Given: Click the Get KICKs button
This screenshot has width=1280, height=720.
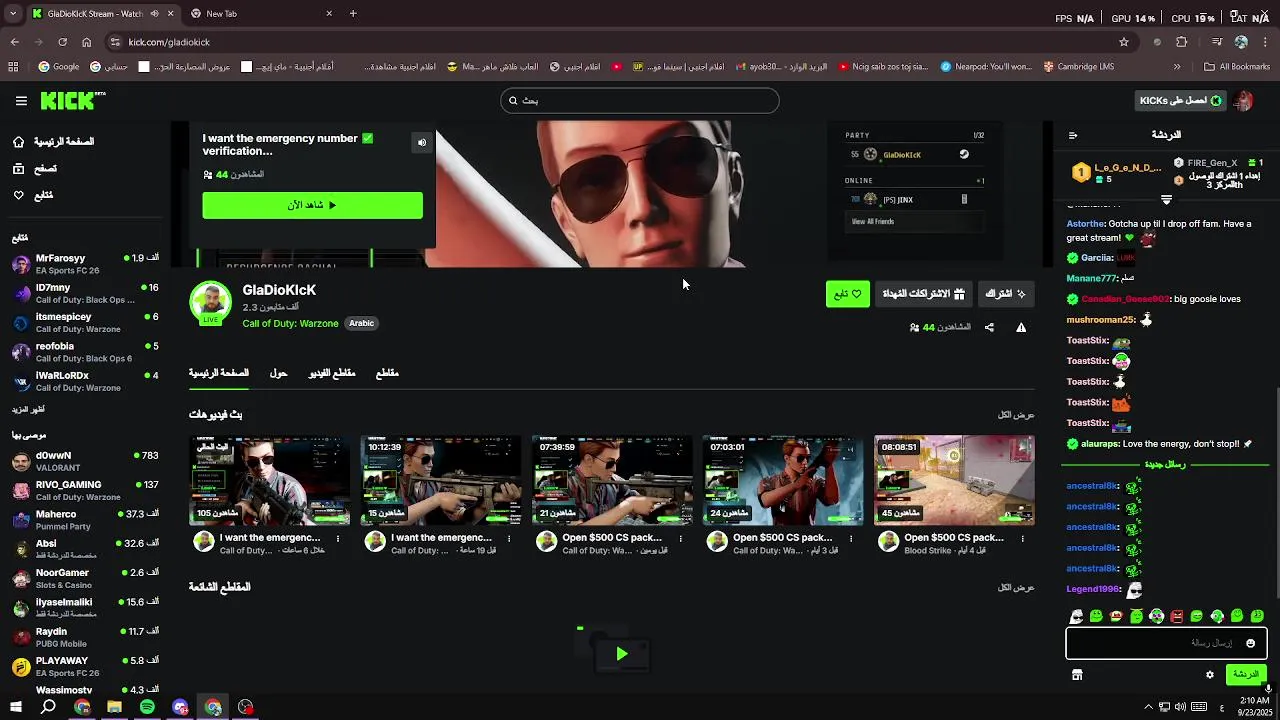Looking at the screenshot, I should pos(1182,101).
